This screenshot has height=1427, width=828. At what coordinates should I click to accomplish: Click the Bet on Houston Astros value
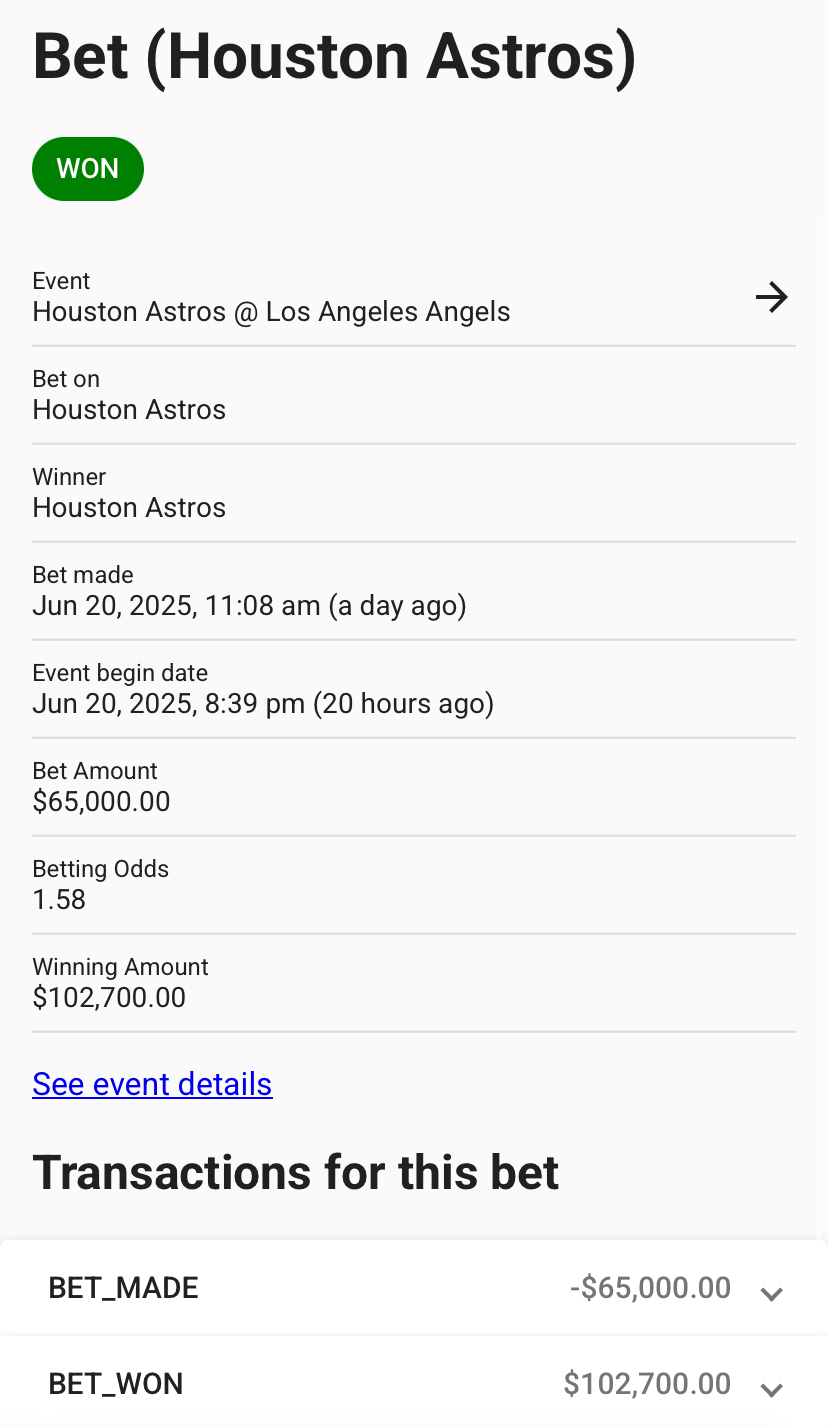click(129, 410)
